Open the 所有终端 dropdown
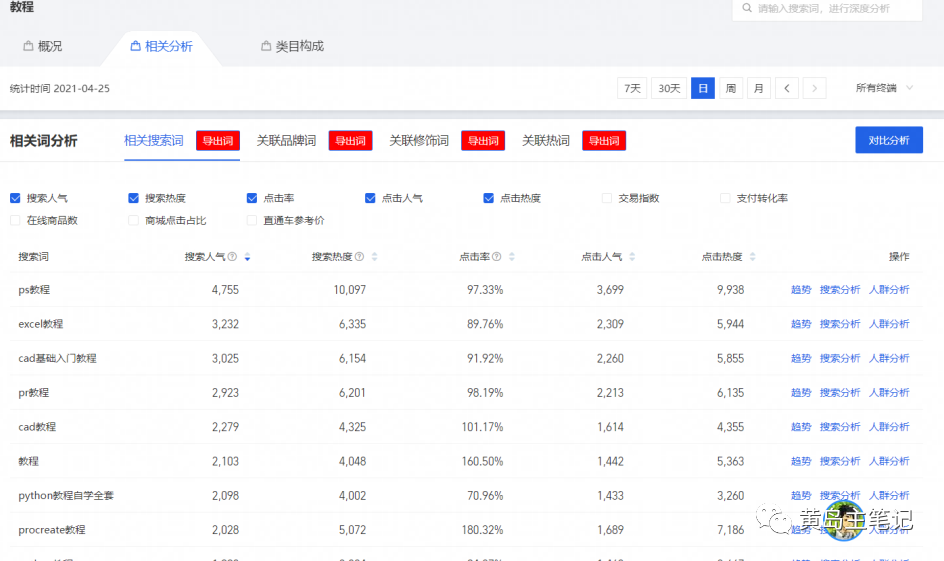 [884, 89]
